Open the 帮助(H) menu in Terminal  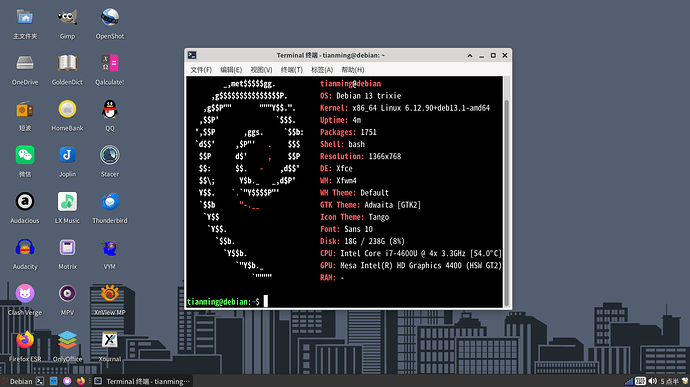353,70
